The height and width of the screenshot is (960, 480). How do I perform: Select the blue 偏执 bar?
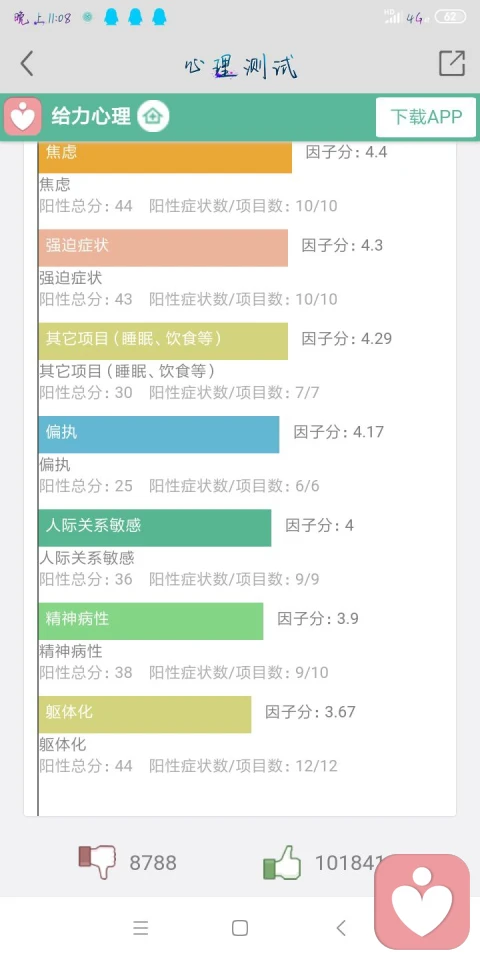point(159,435)
